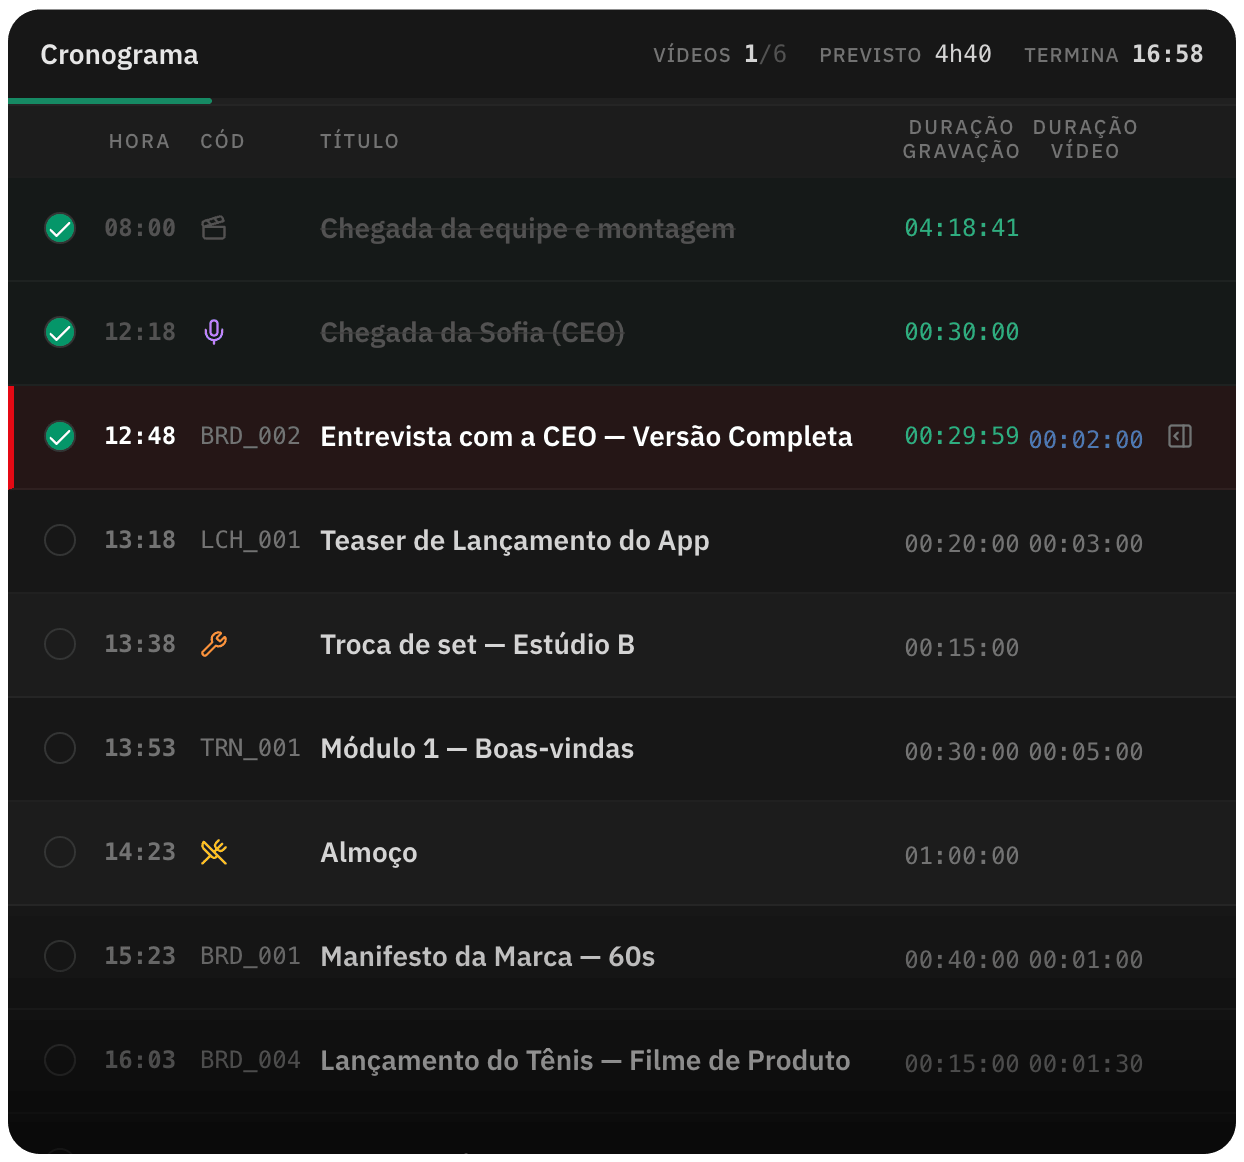Click the time 13:18
Viewport: 1244px width, 1162px height.
point(140,540)
